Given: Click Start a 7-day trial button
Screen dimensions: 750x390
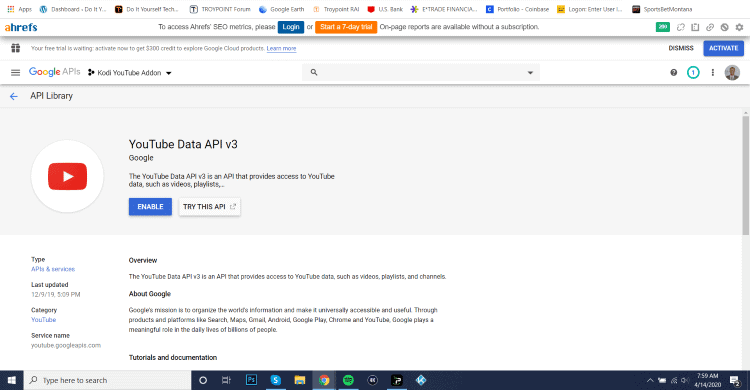Looking at the screenshot, I should (346, 27).
